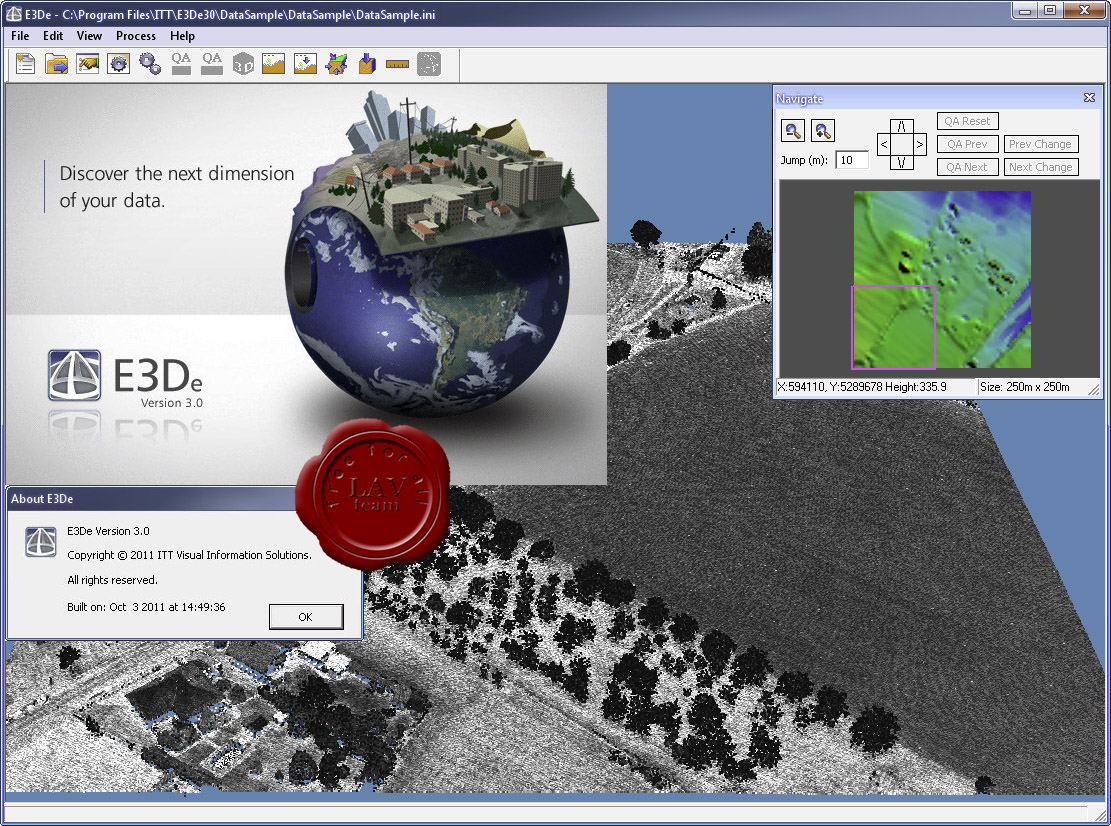
Task: Click the 'E3De Version 3.0' text in About
Action: (x=108, y=531)
